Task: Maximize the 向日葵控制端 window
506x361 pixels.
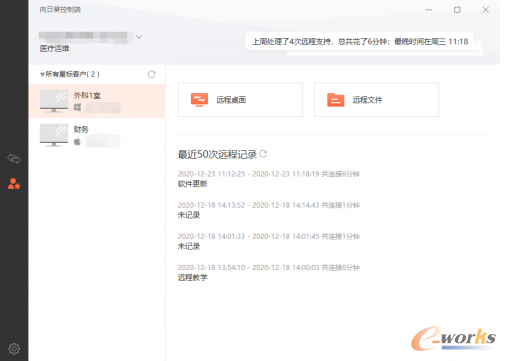Action: point(457,10)
